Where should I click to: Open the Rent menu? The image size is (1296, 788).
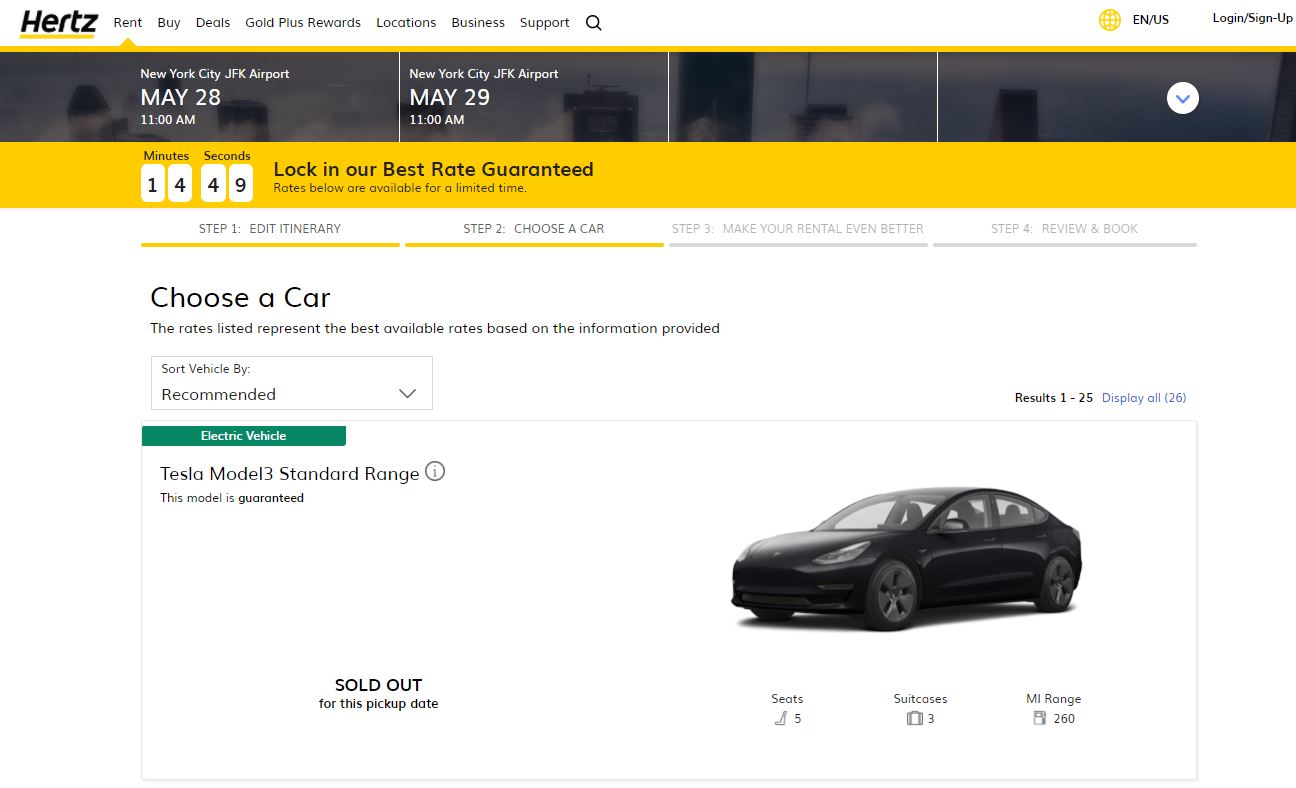coord(128,22)
